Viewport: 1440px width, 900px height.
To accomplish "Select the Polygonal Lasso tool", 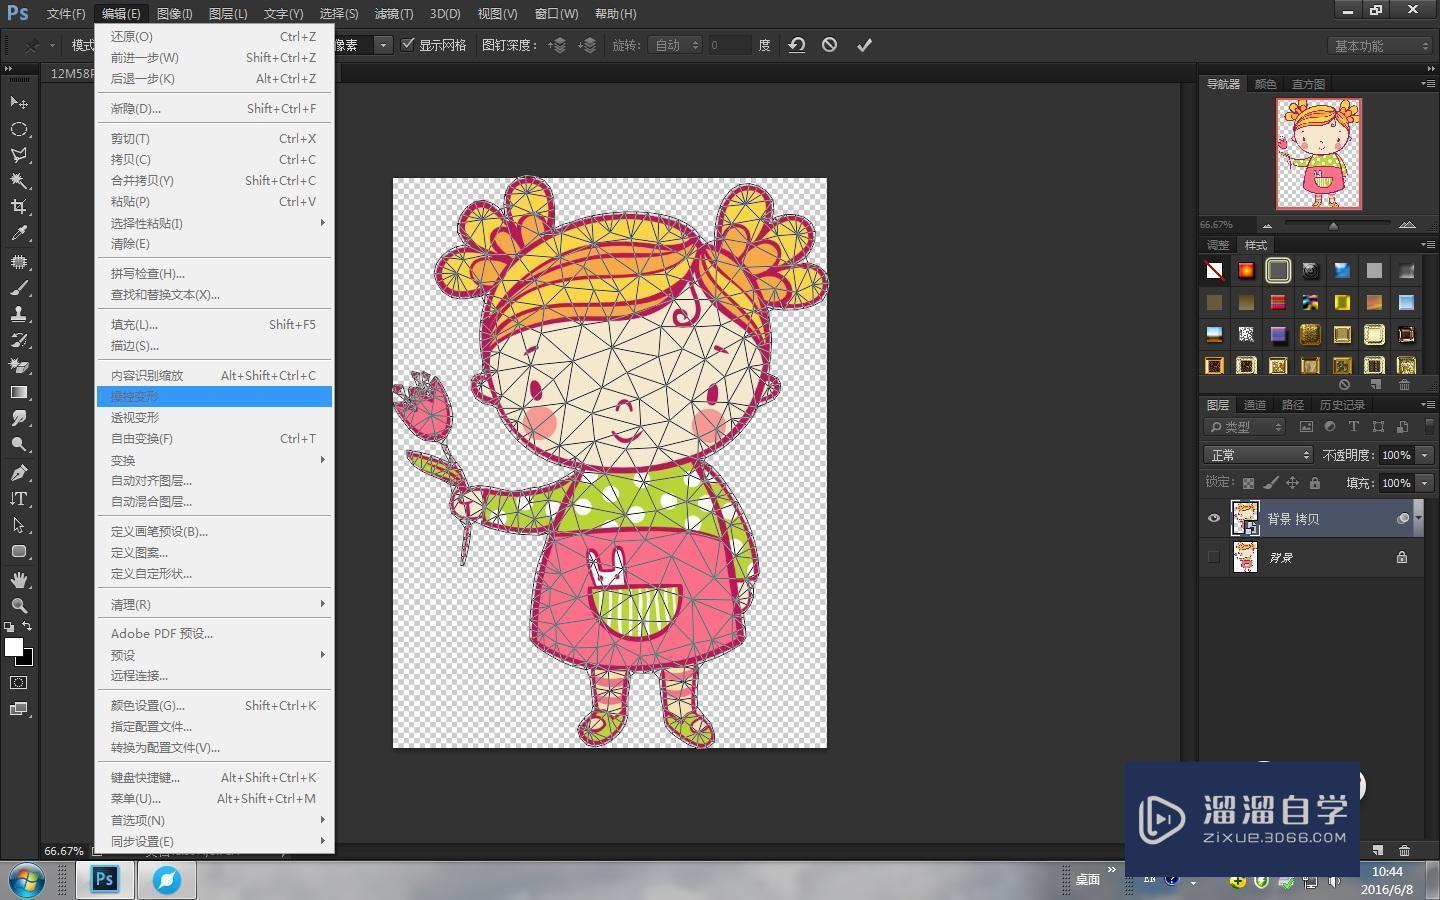I will [x=18, y=155].
